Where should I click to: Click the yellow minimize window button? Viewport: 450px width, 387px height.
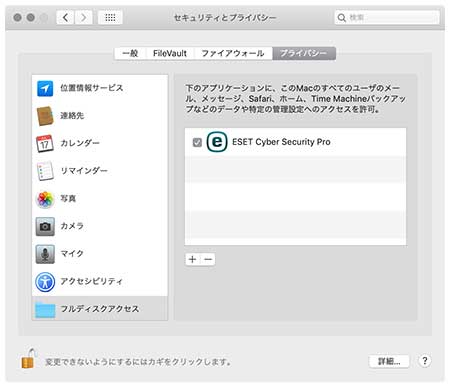click(31, 17)
